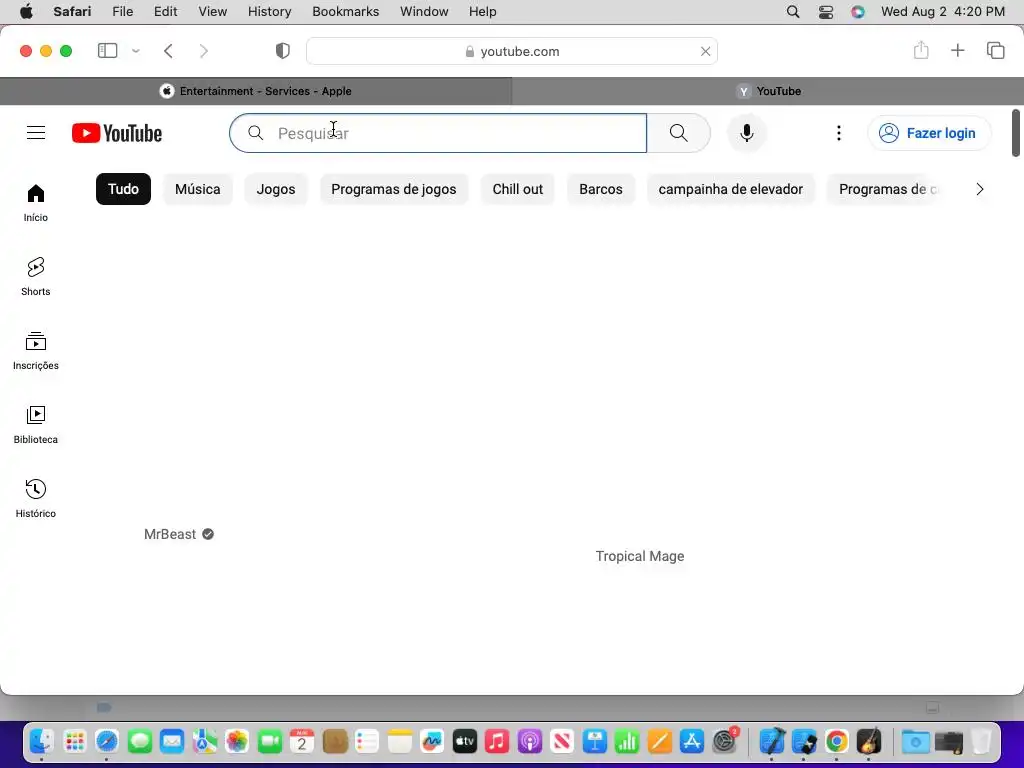Open the Window menu
The width and height of the screenshot is (1024, 768).
[x=424, y=12]
